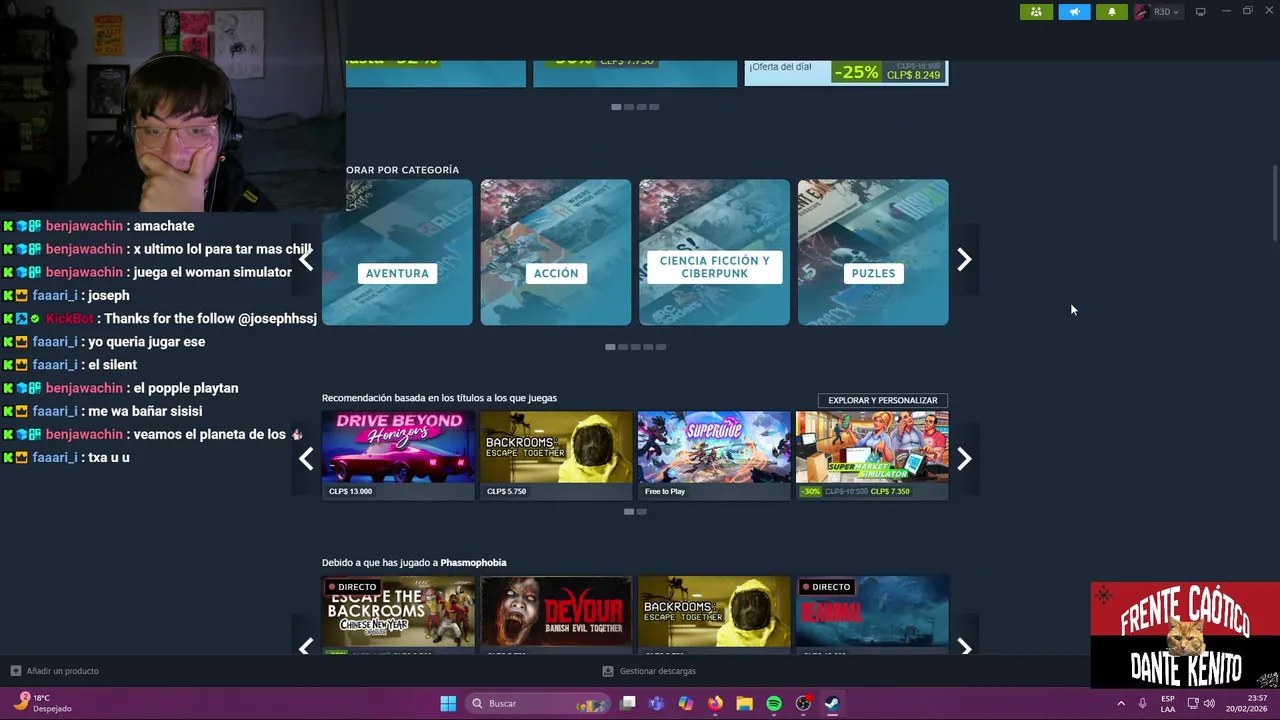
Task: Show hidden system tray icons chevron
Action: pos(1121,704)
